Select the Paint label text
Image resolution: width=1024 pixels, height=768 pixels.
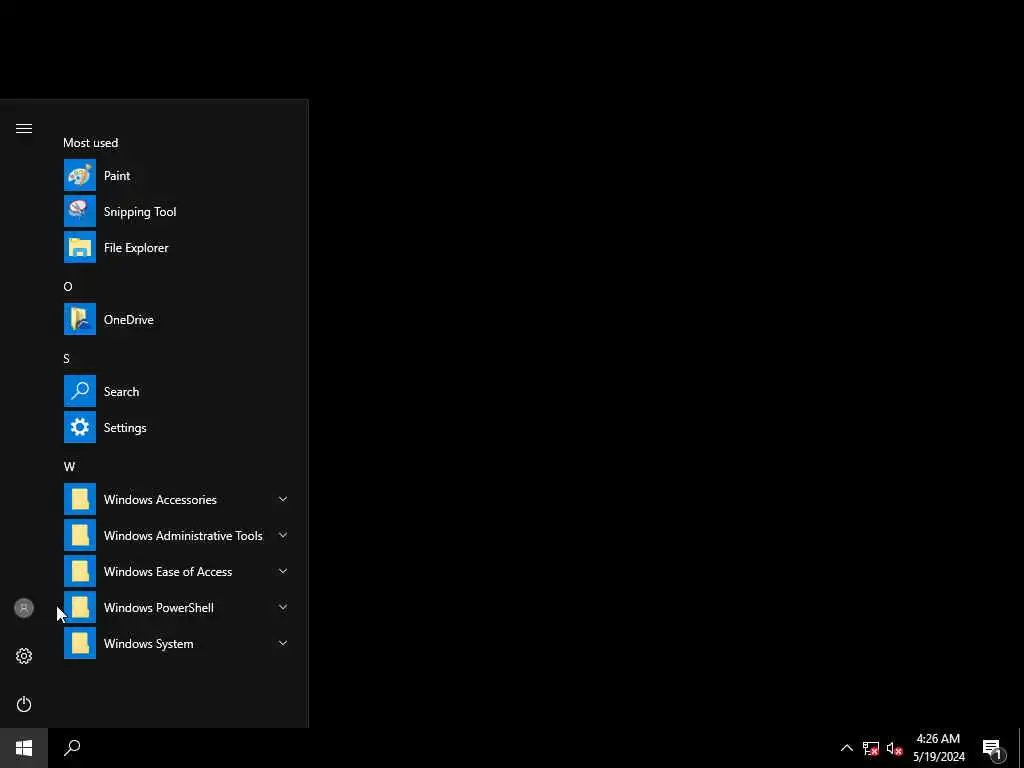pos(117,175)
